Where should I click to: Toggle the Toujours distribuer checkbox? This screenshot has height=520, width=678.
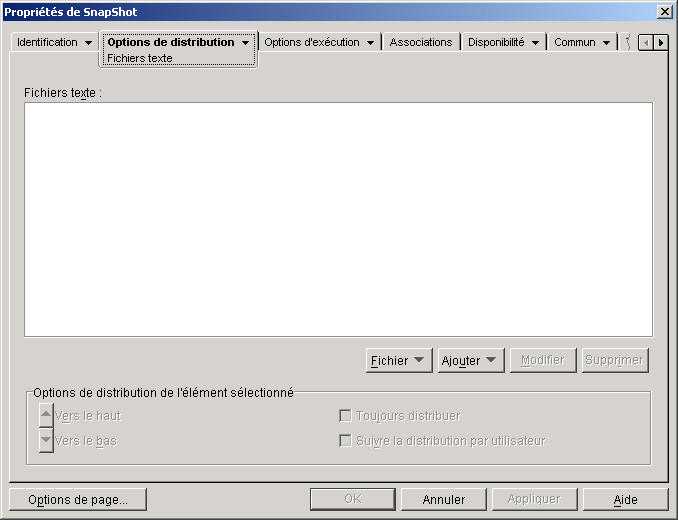(345, 416)
